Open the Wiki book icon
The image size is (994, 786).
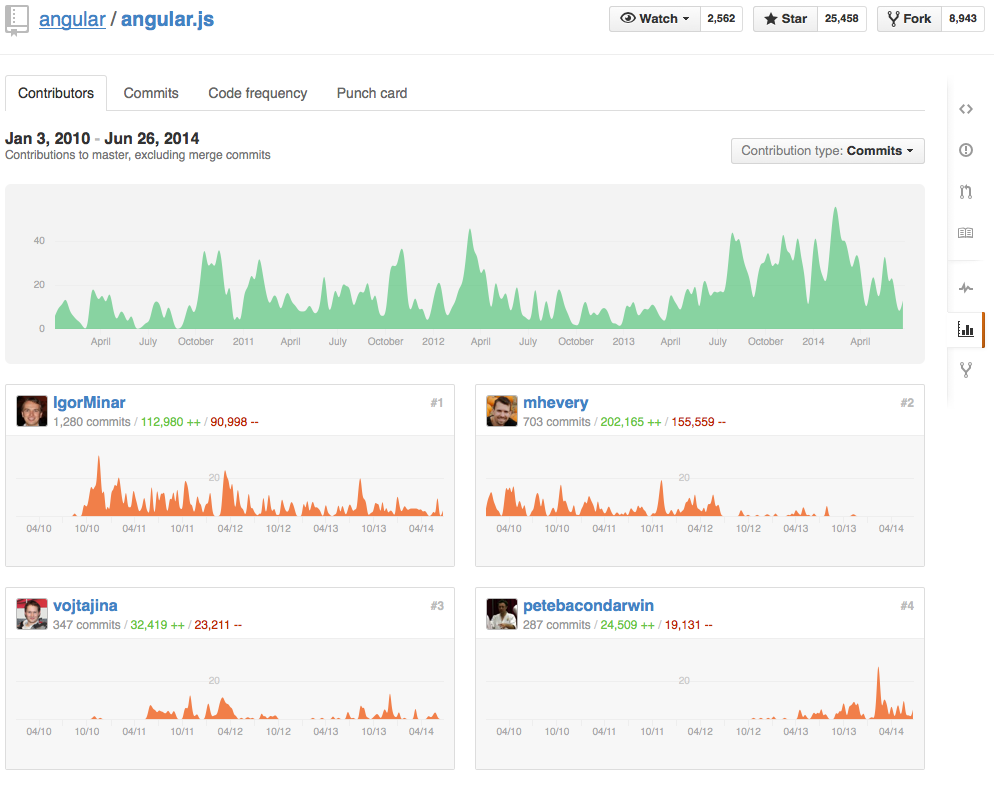point(965,233)
